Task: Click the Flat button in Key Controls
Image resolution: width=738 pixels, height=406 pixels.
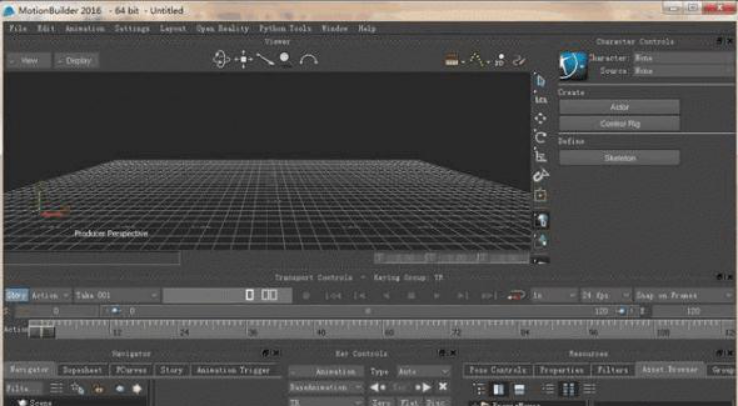Action: [409, 402]
